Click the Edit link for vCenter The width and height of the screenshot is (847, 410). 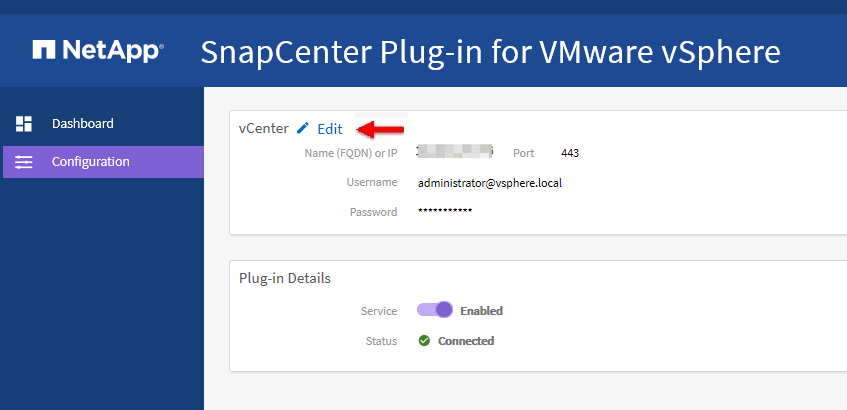coord(329,129)
